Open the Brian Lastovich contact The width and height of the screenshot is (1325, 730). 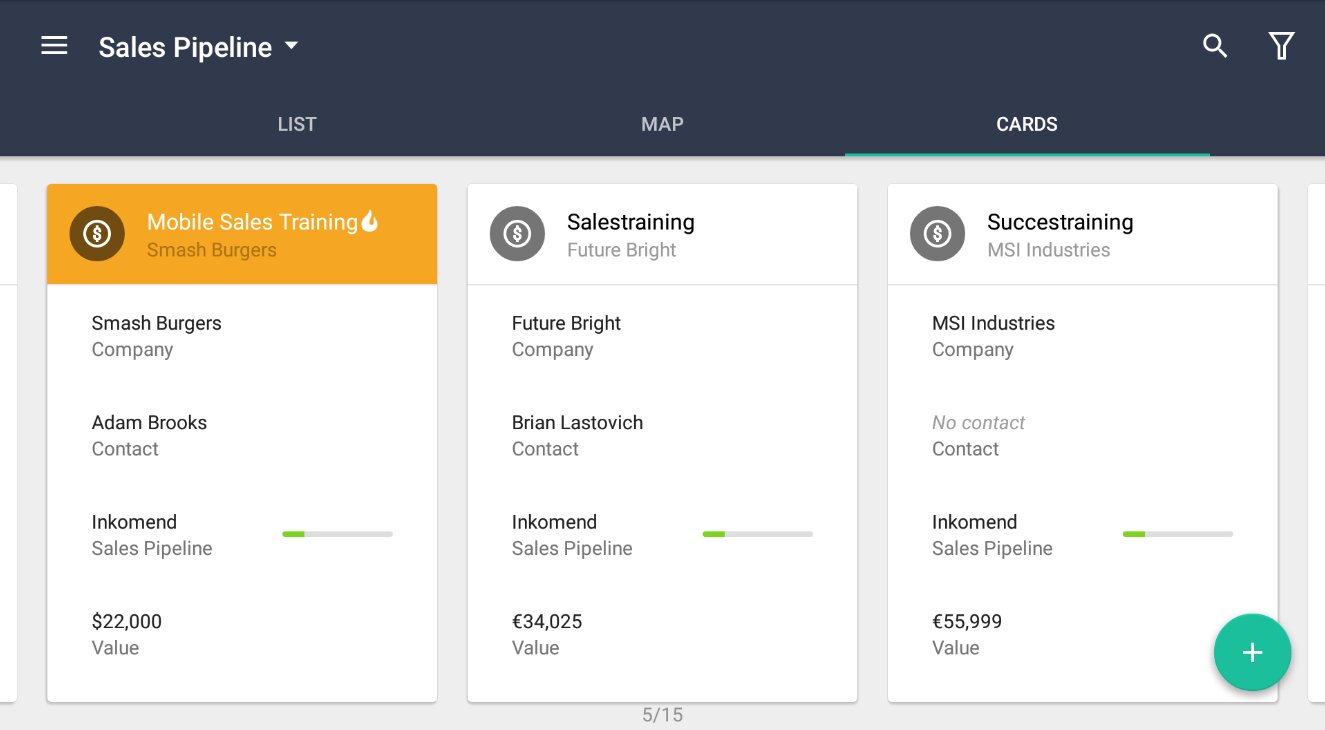point(577,423)
